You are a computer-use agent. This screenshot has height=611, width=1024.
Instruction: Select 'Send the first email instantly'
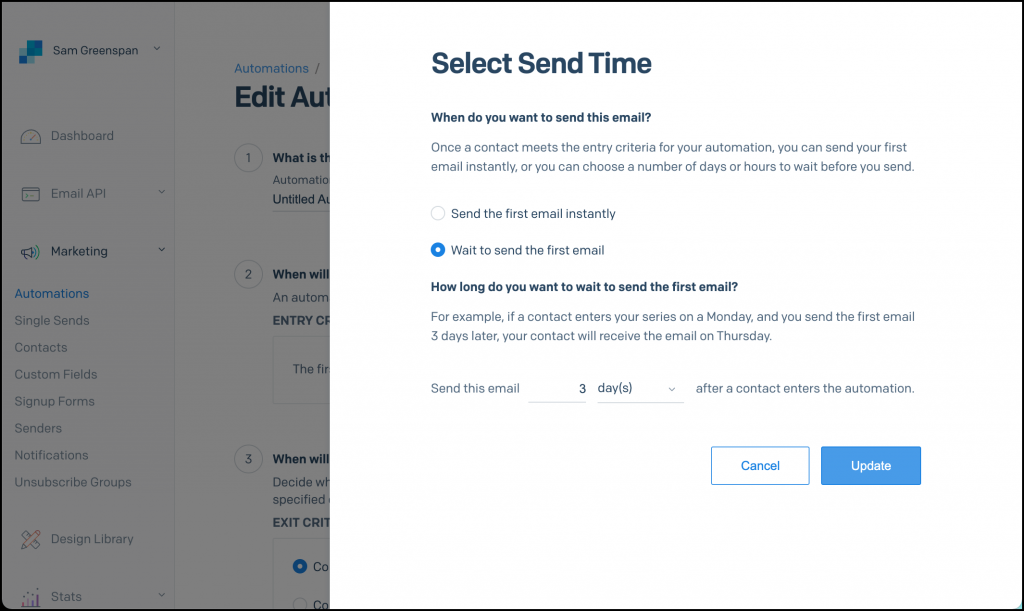point(438,213)
